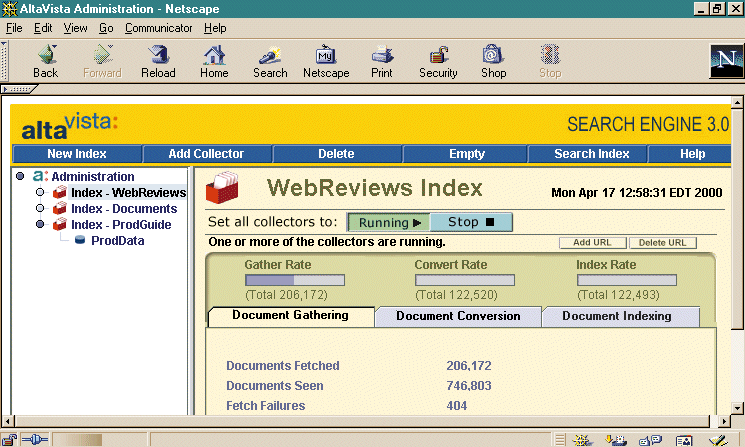The height and width of the screenshot is (447, 745).
Task: Open the browser Help menu
Action: click(215, 28)
